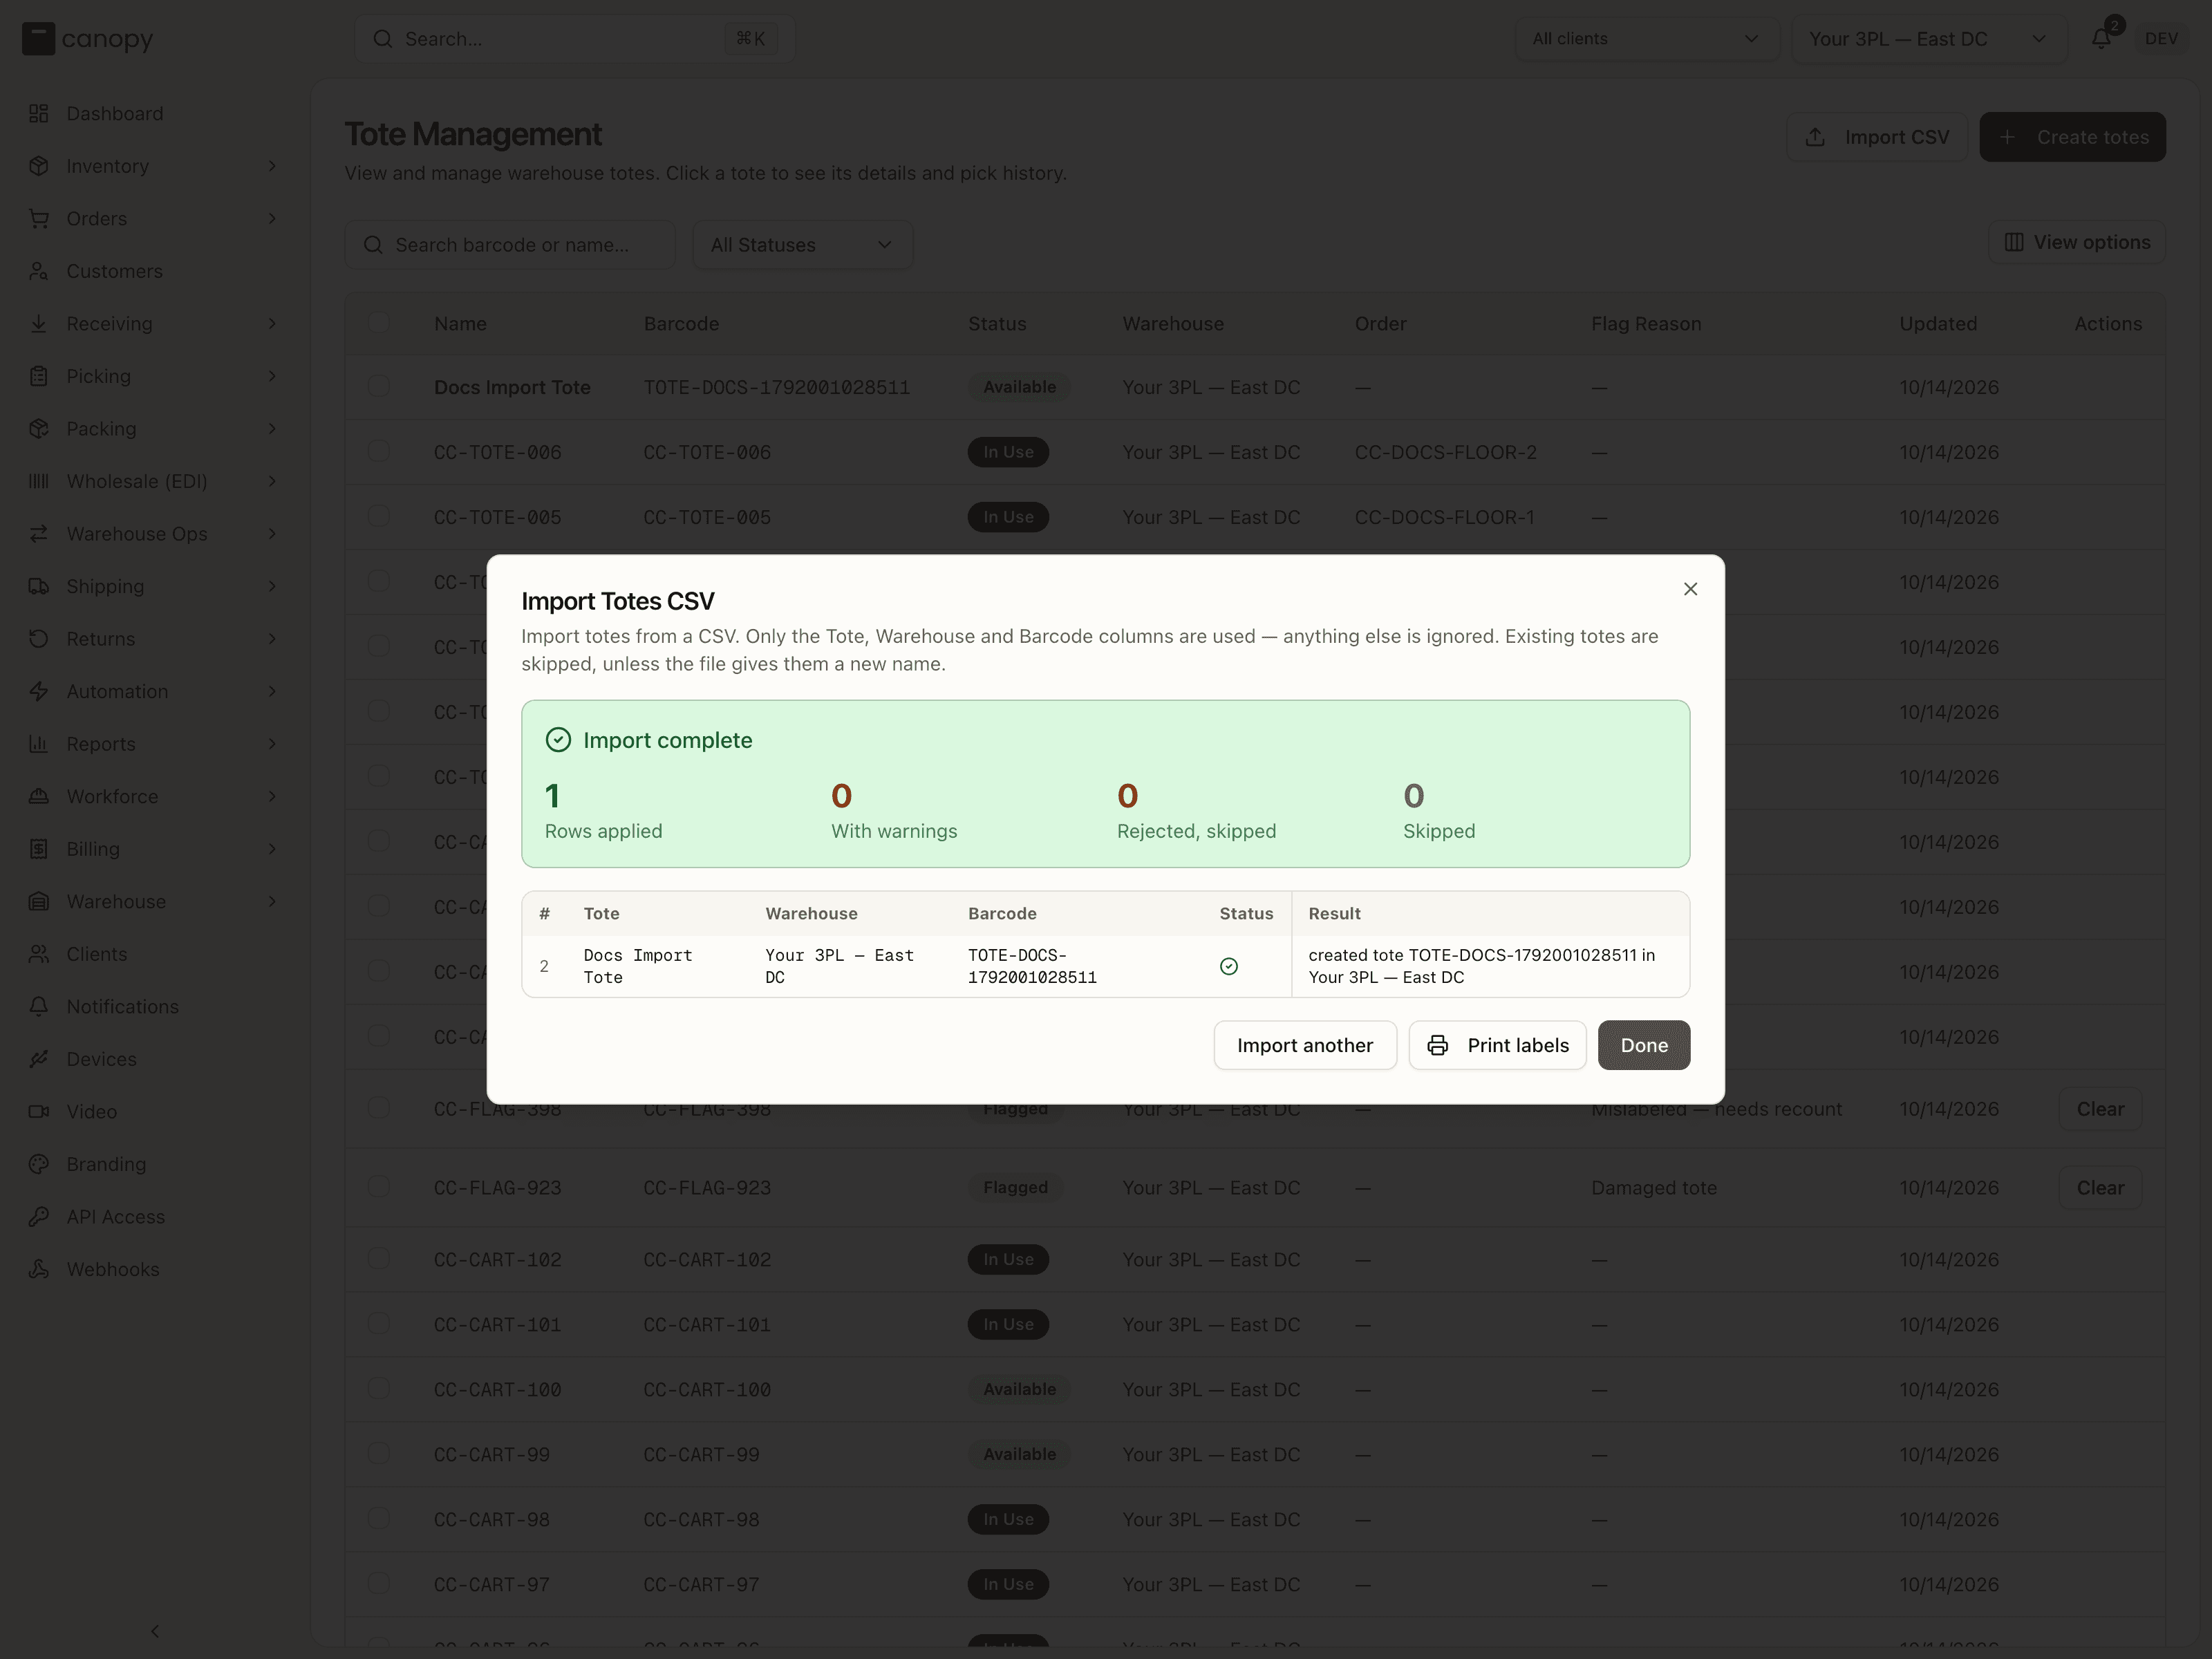This screenshot has width=2212, height=1659.
Task: Click Import another button
Action: pyautogui.click(x=1305, y=1045)
